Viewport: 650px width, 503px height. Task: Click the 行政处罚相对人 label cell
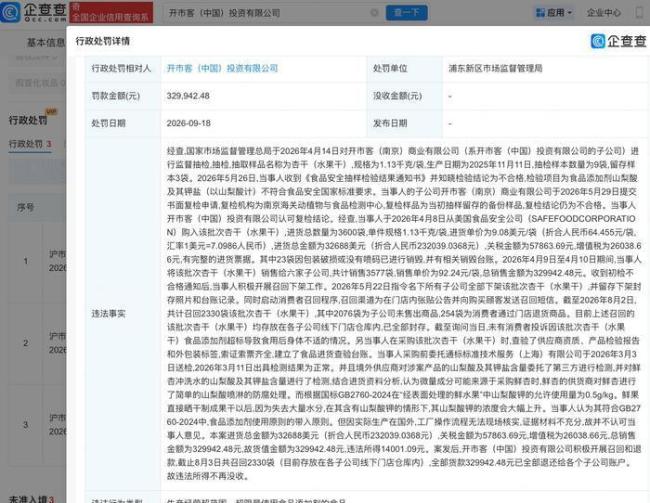(121, 68)
